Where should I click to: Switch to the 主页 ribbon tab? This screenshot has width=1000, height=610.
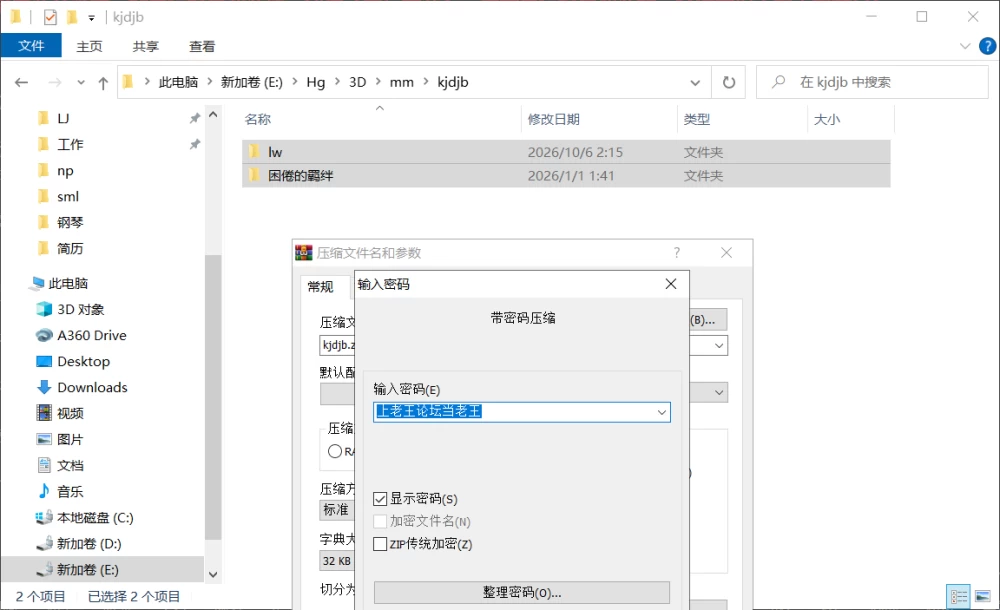(89, 47)
